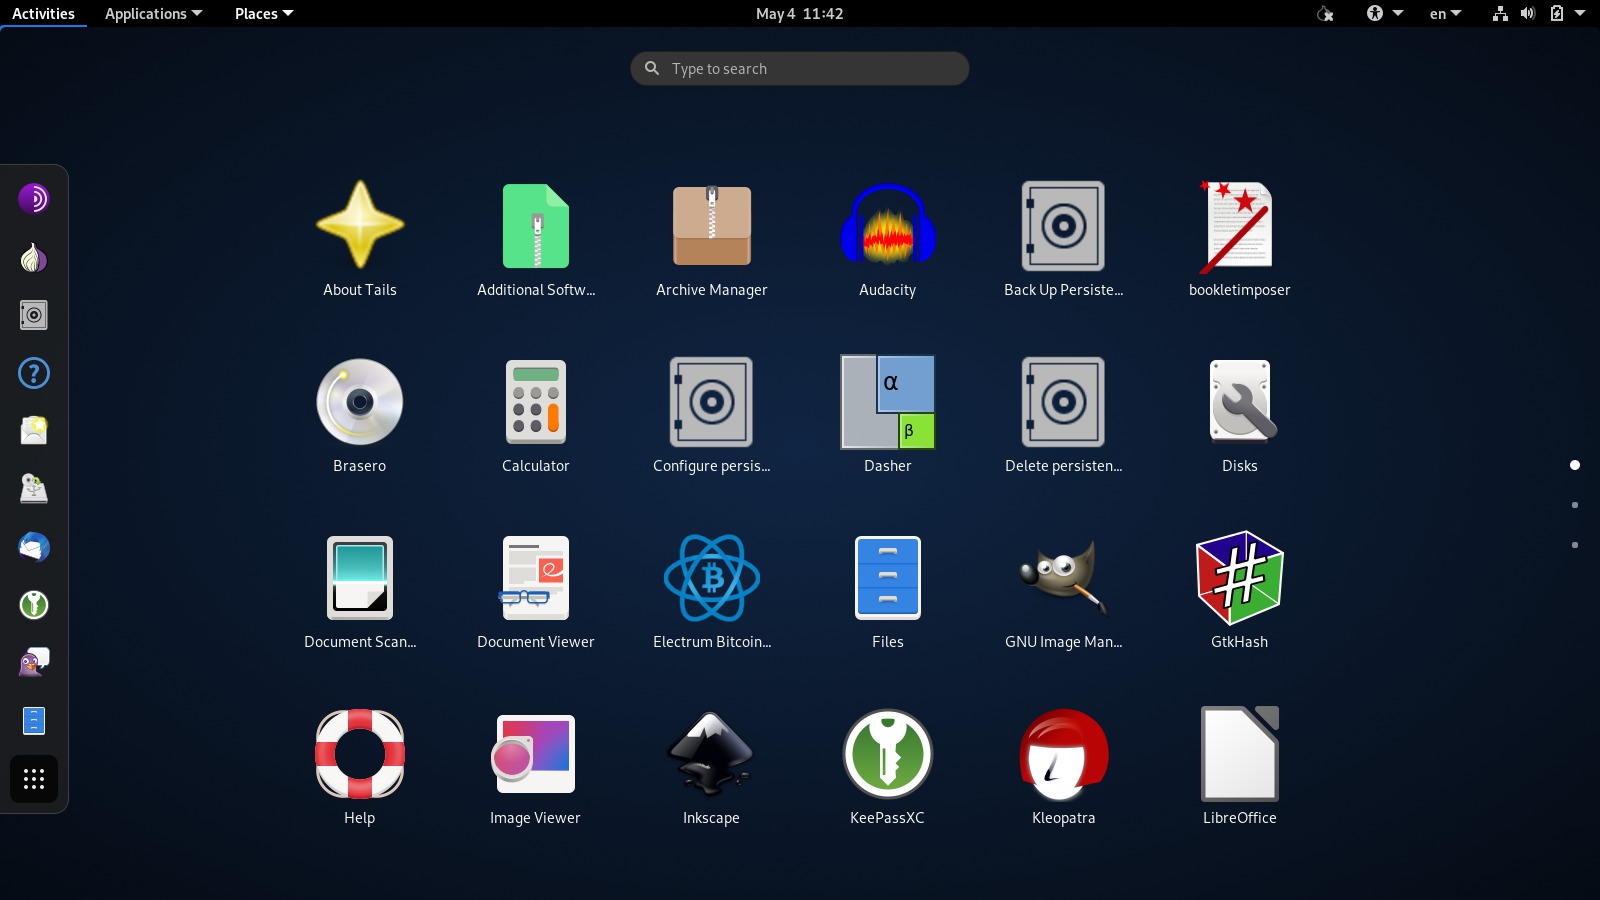Open Document Scanner
Image resolution: width=1600 pixels, height=900 pixels.
[360, 592]
